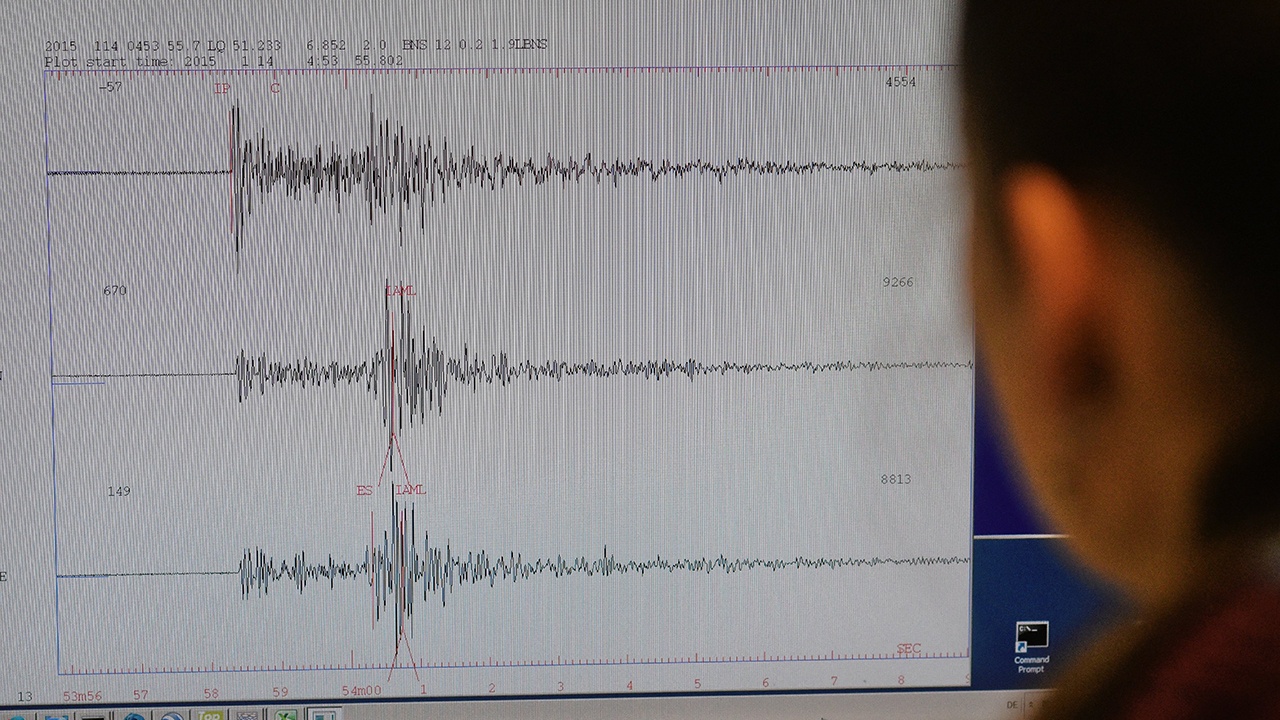The image size is (1280, 720).
Task: Click the offset value 670
Action: (x=115, y=291)
